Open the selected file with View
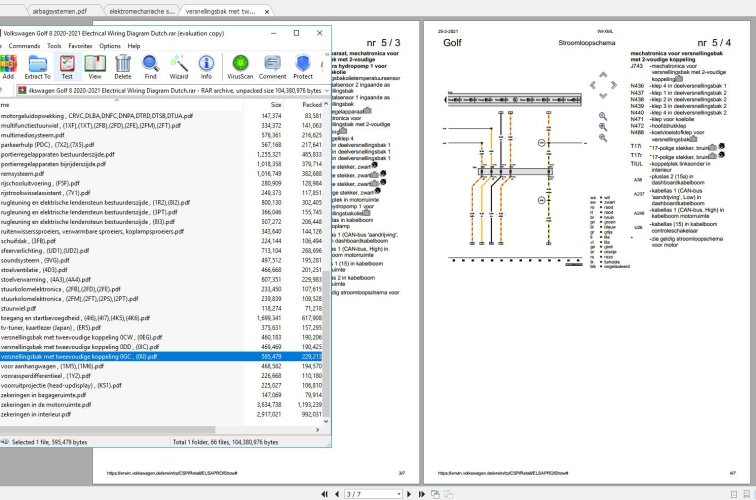 click(x=95, y=67)
